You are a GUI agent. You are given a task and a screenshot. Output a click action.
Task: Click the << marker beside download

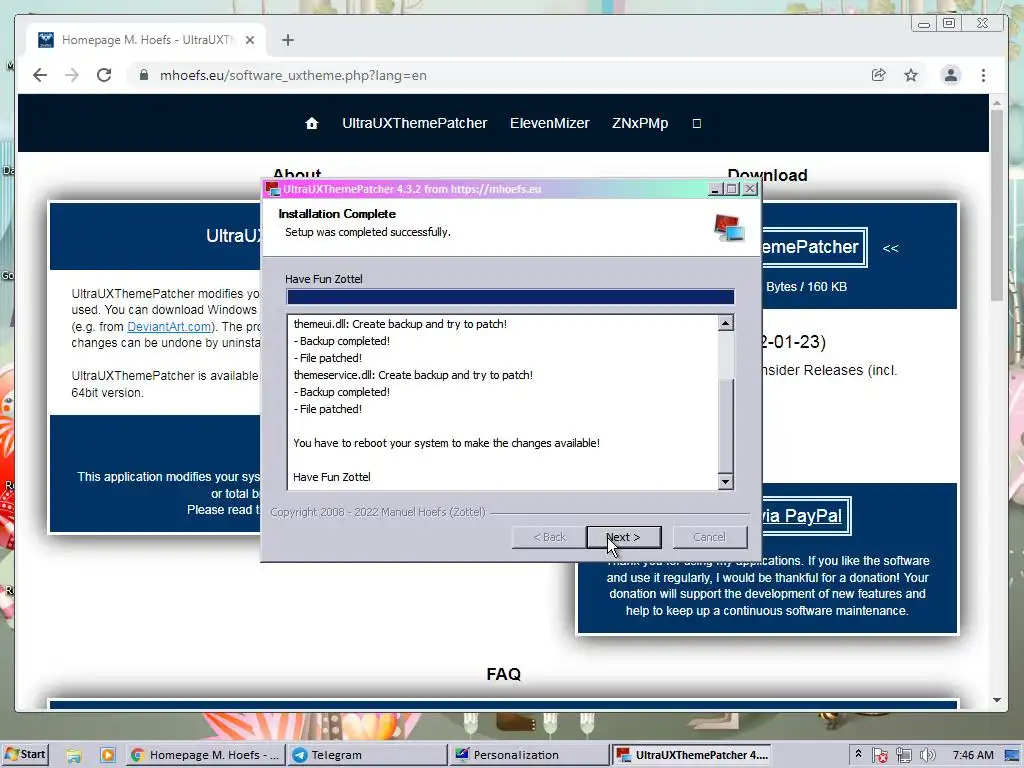tap(890, 248)
